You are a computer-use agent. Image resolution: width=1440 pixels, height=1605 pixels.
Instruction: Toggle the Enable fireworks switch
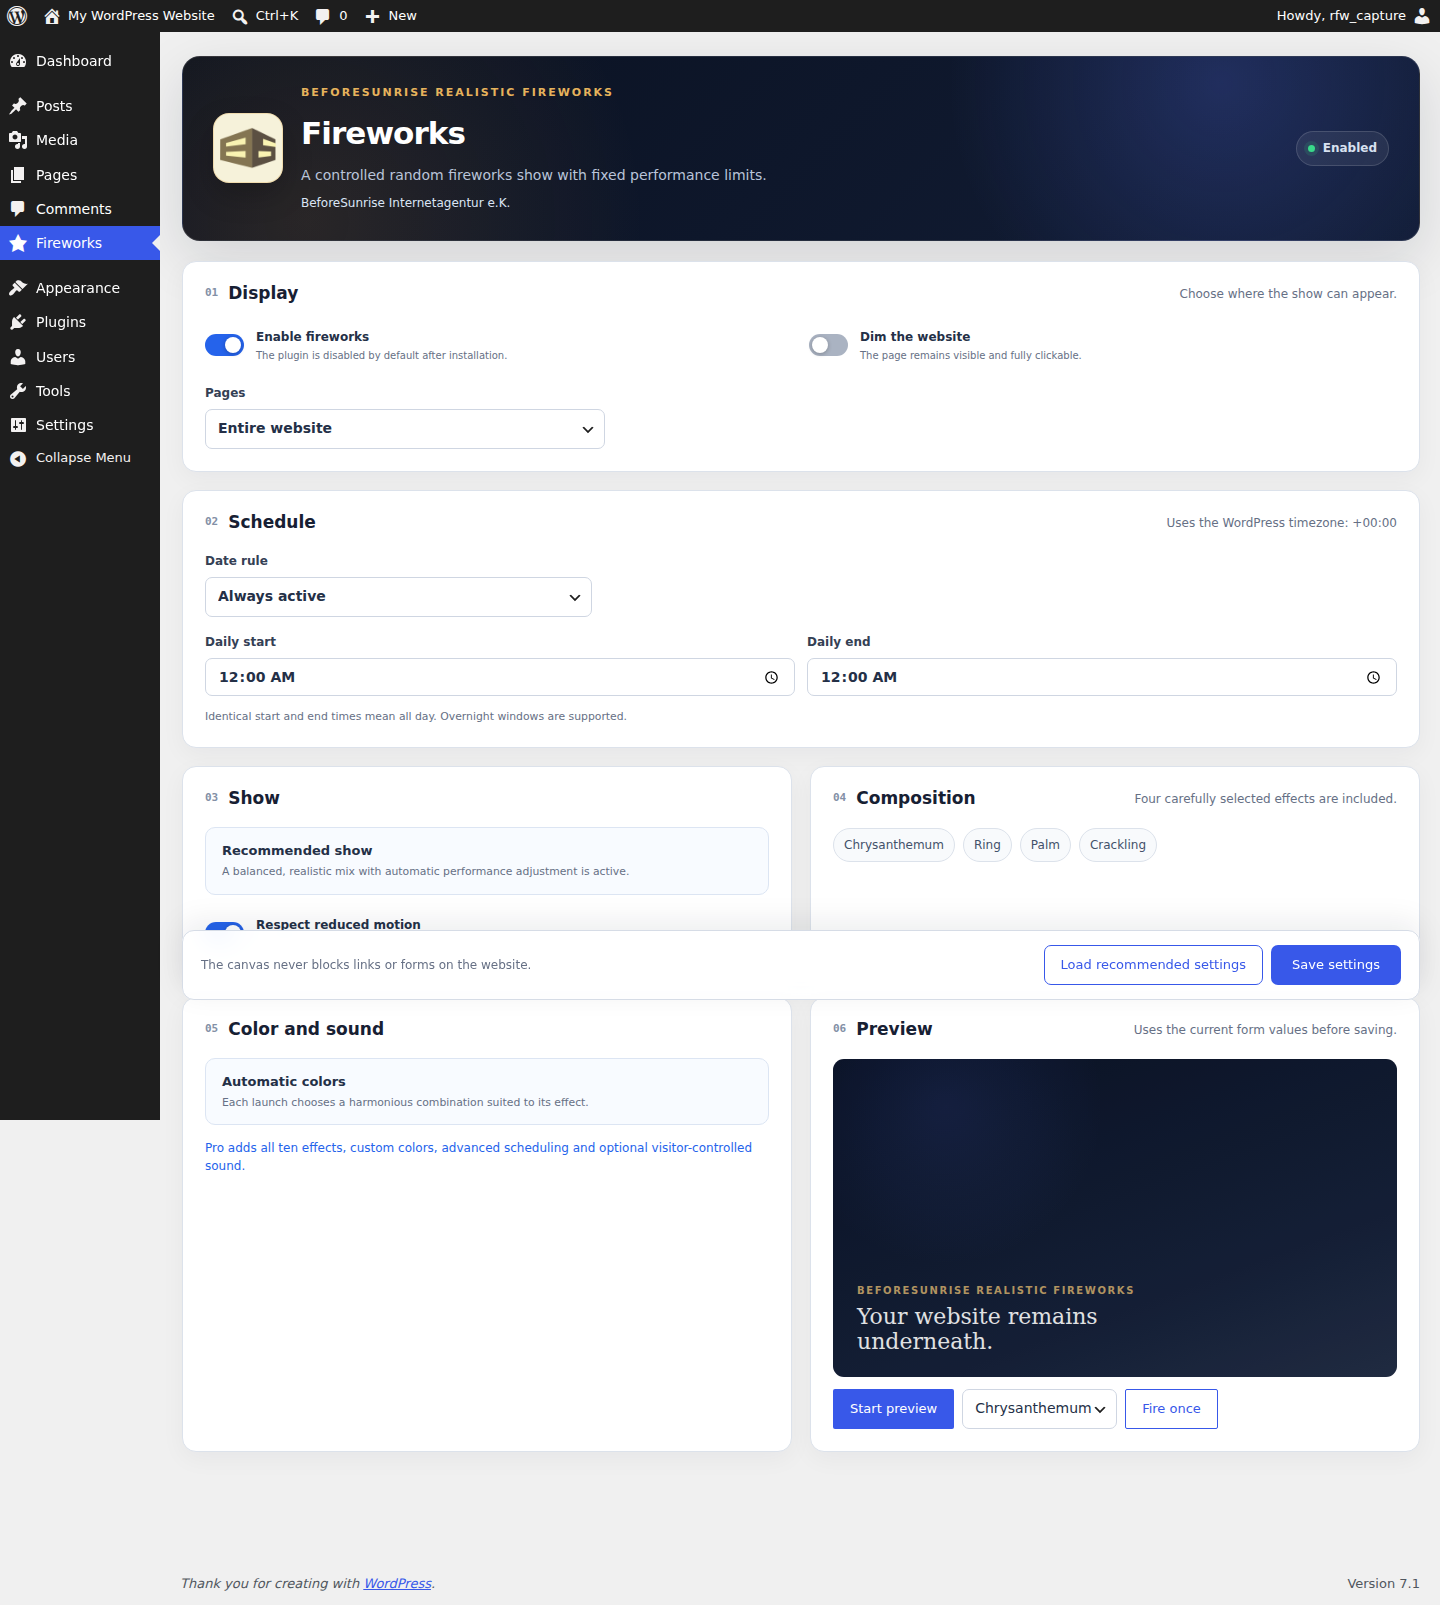[224, 345]
